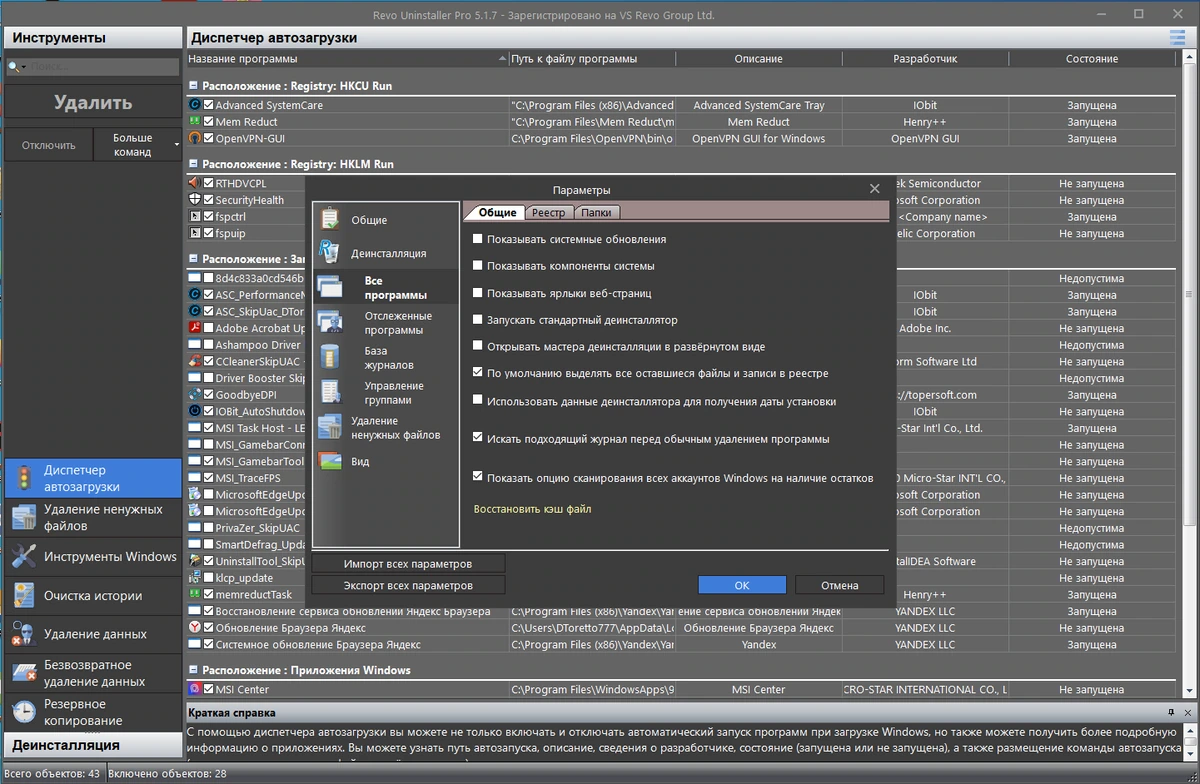Pin the Краткая справка panel
This screenshot has height=784, width=1200.
click(1171, 712)
